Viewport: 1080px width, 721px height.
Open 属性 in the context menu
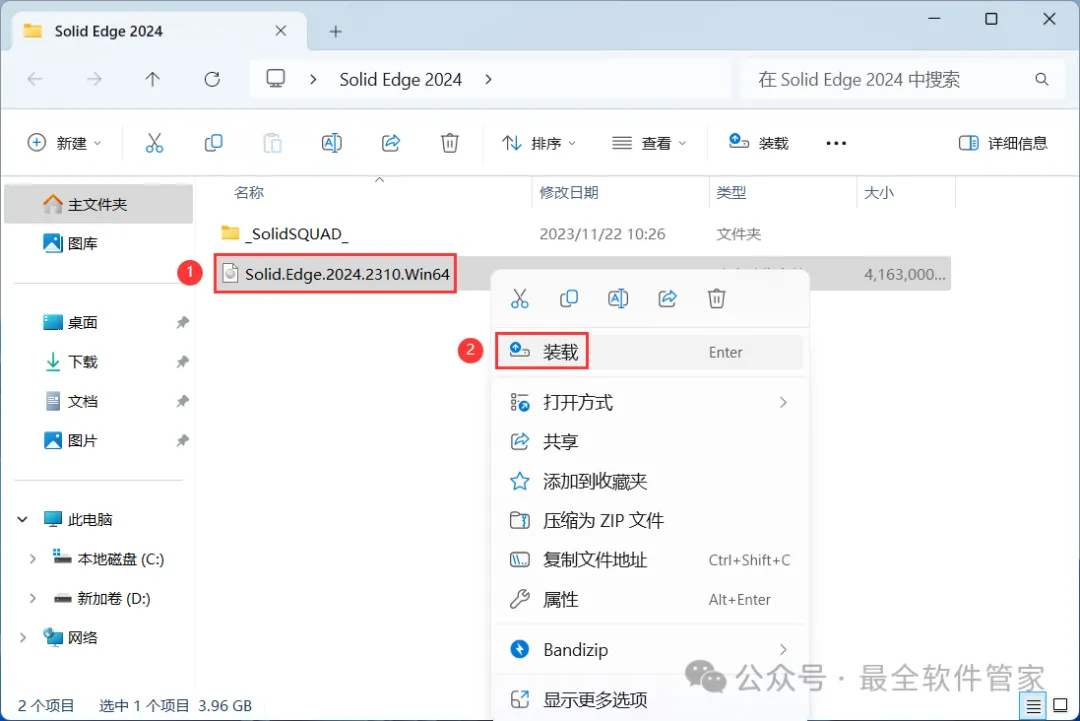click(x=650, y=600)
